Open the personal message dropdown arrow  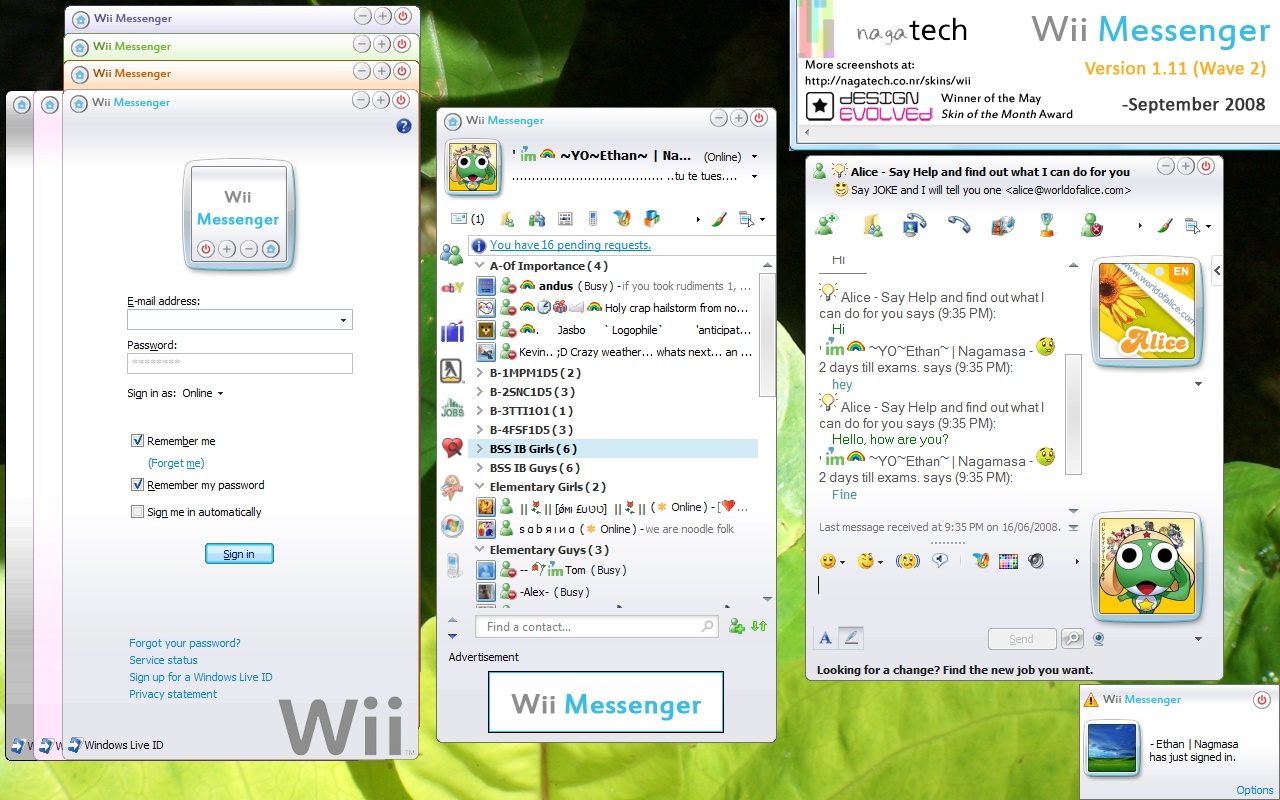click(754, 177)
